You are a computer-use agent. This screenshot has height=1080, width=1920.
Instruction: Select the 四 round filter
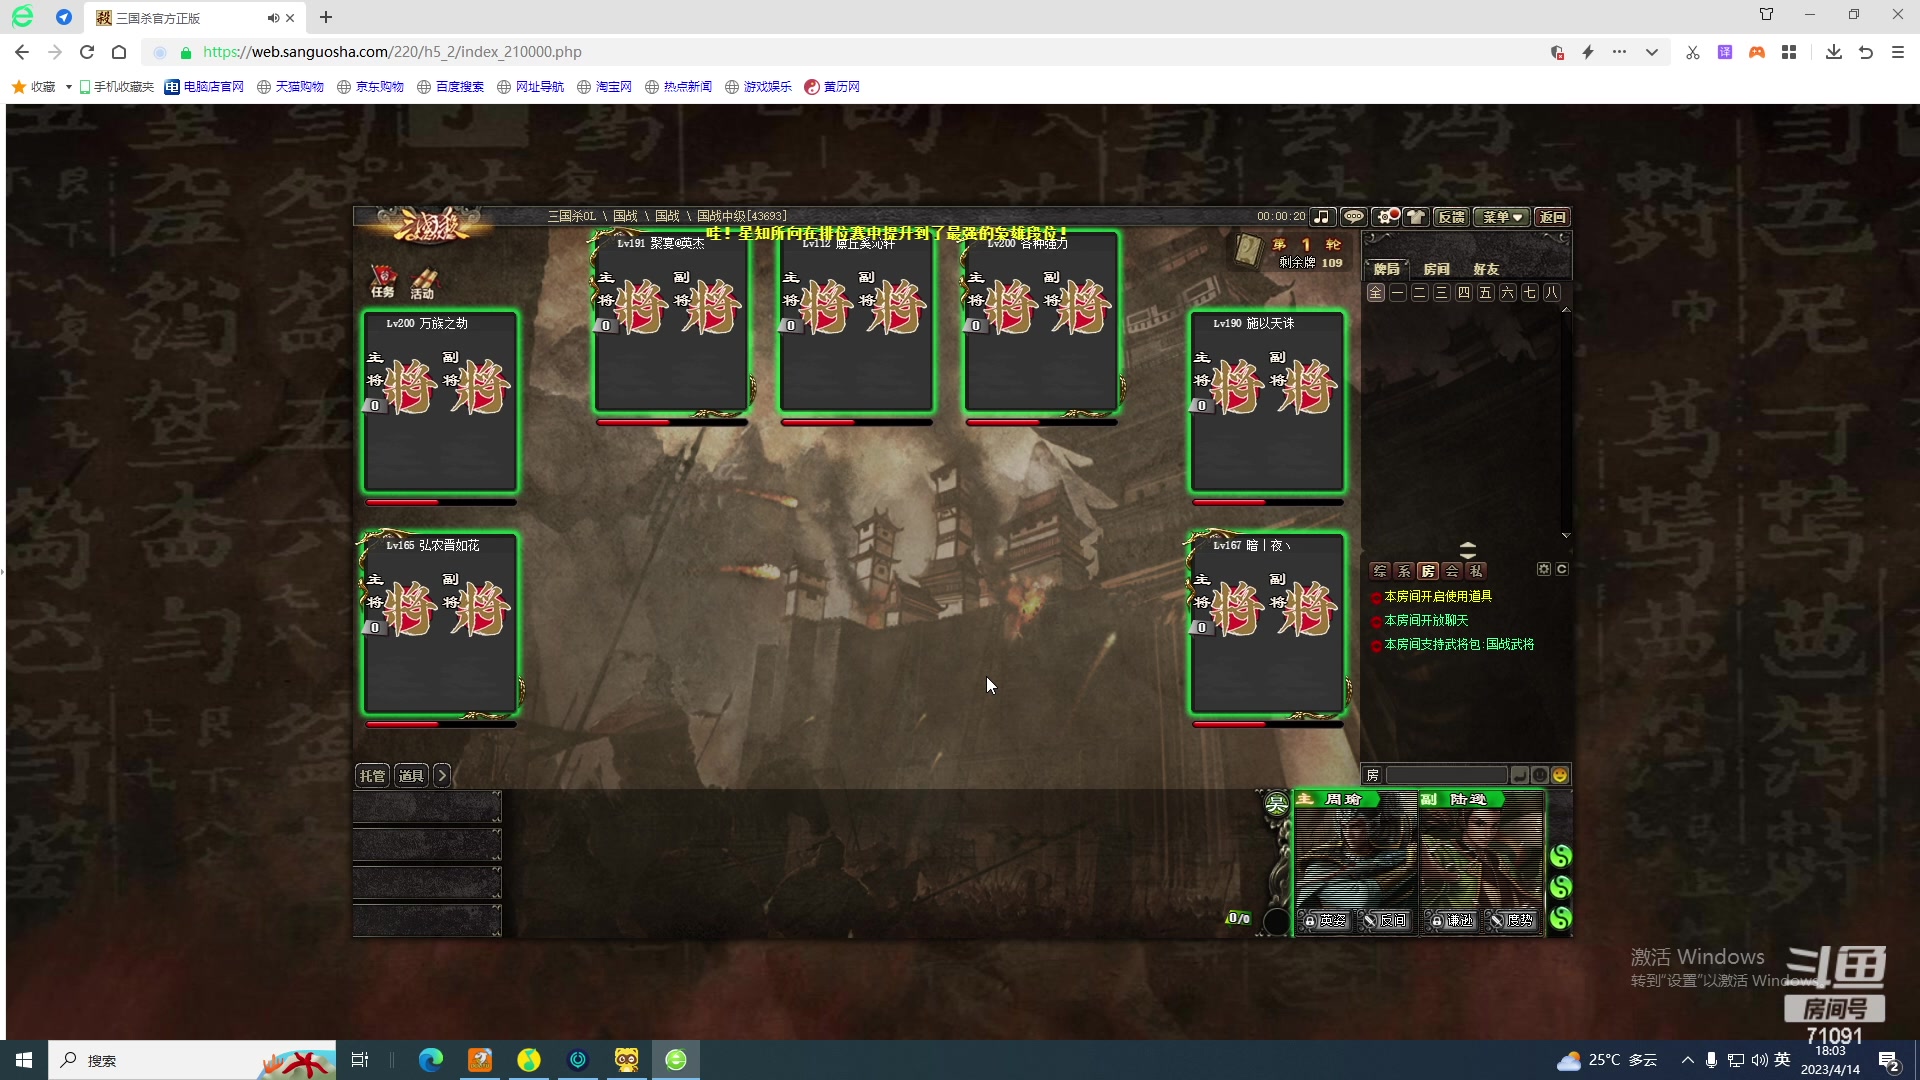pyautogui.click(x=1464, y=293)
